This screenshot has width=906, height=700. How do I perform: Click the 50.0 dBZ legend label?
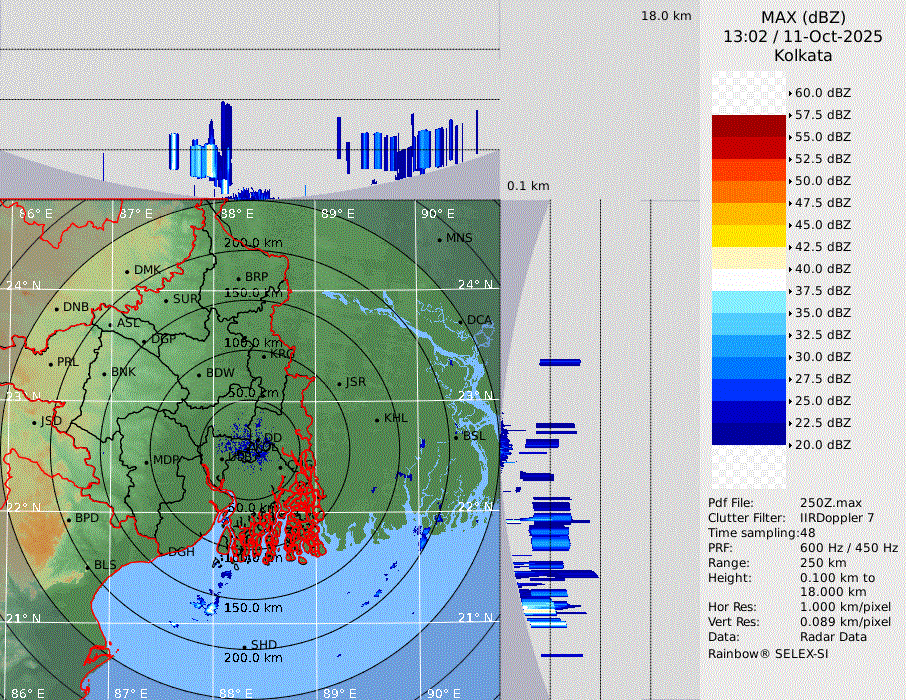tap(822, 181)
